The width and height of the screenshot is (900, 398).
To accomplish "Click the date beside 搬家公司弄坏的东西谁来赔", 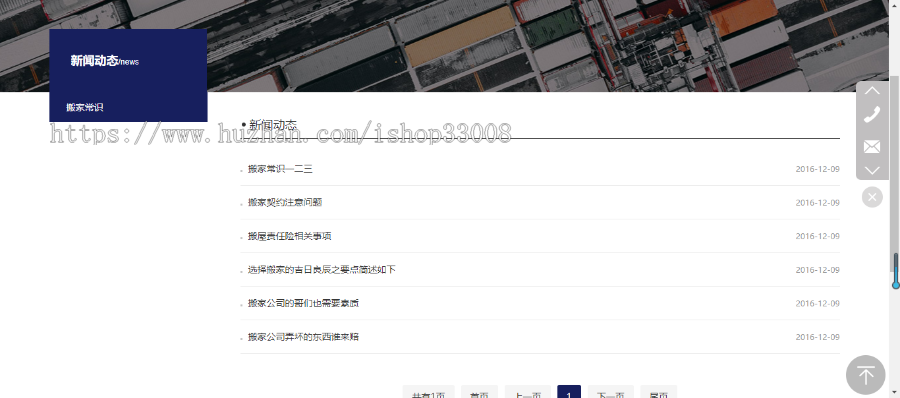I will tap(817, 337).
